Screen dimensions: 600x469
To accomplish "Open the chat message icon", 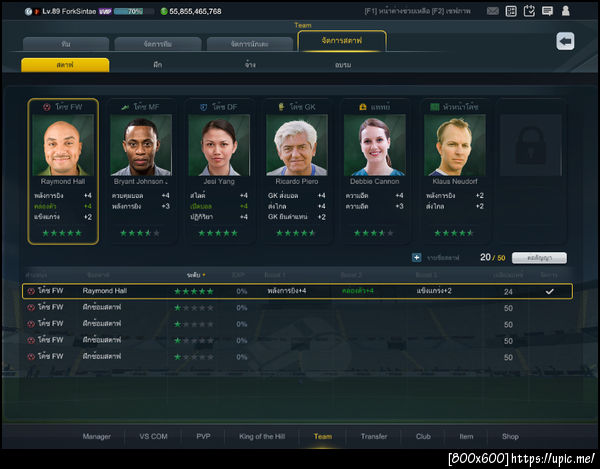I will (548, 11).
